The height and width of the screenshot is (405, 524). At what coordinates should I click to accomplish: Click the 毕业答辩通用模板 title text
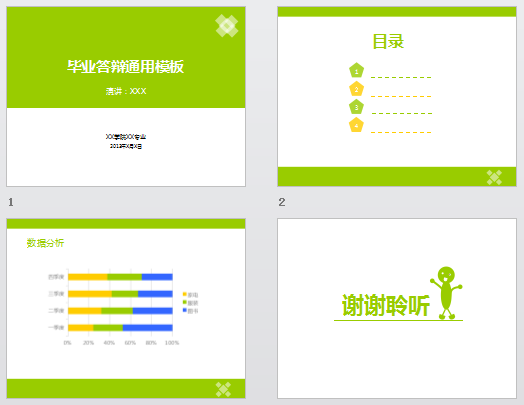[125, 66]
